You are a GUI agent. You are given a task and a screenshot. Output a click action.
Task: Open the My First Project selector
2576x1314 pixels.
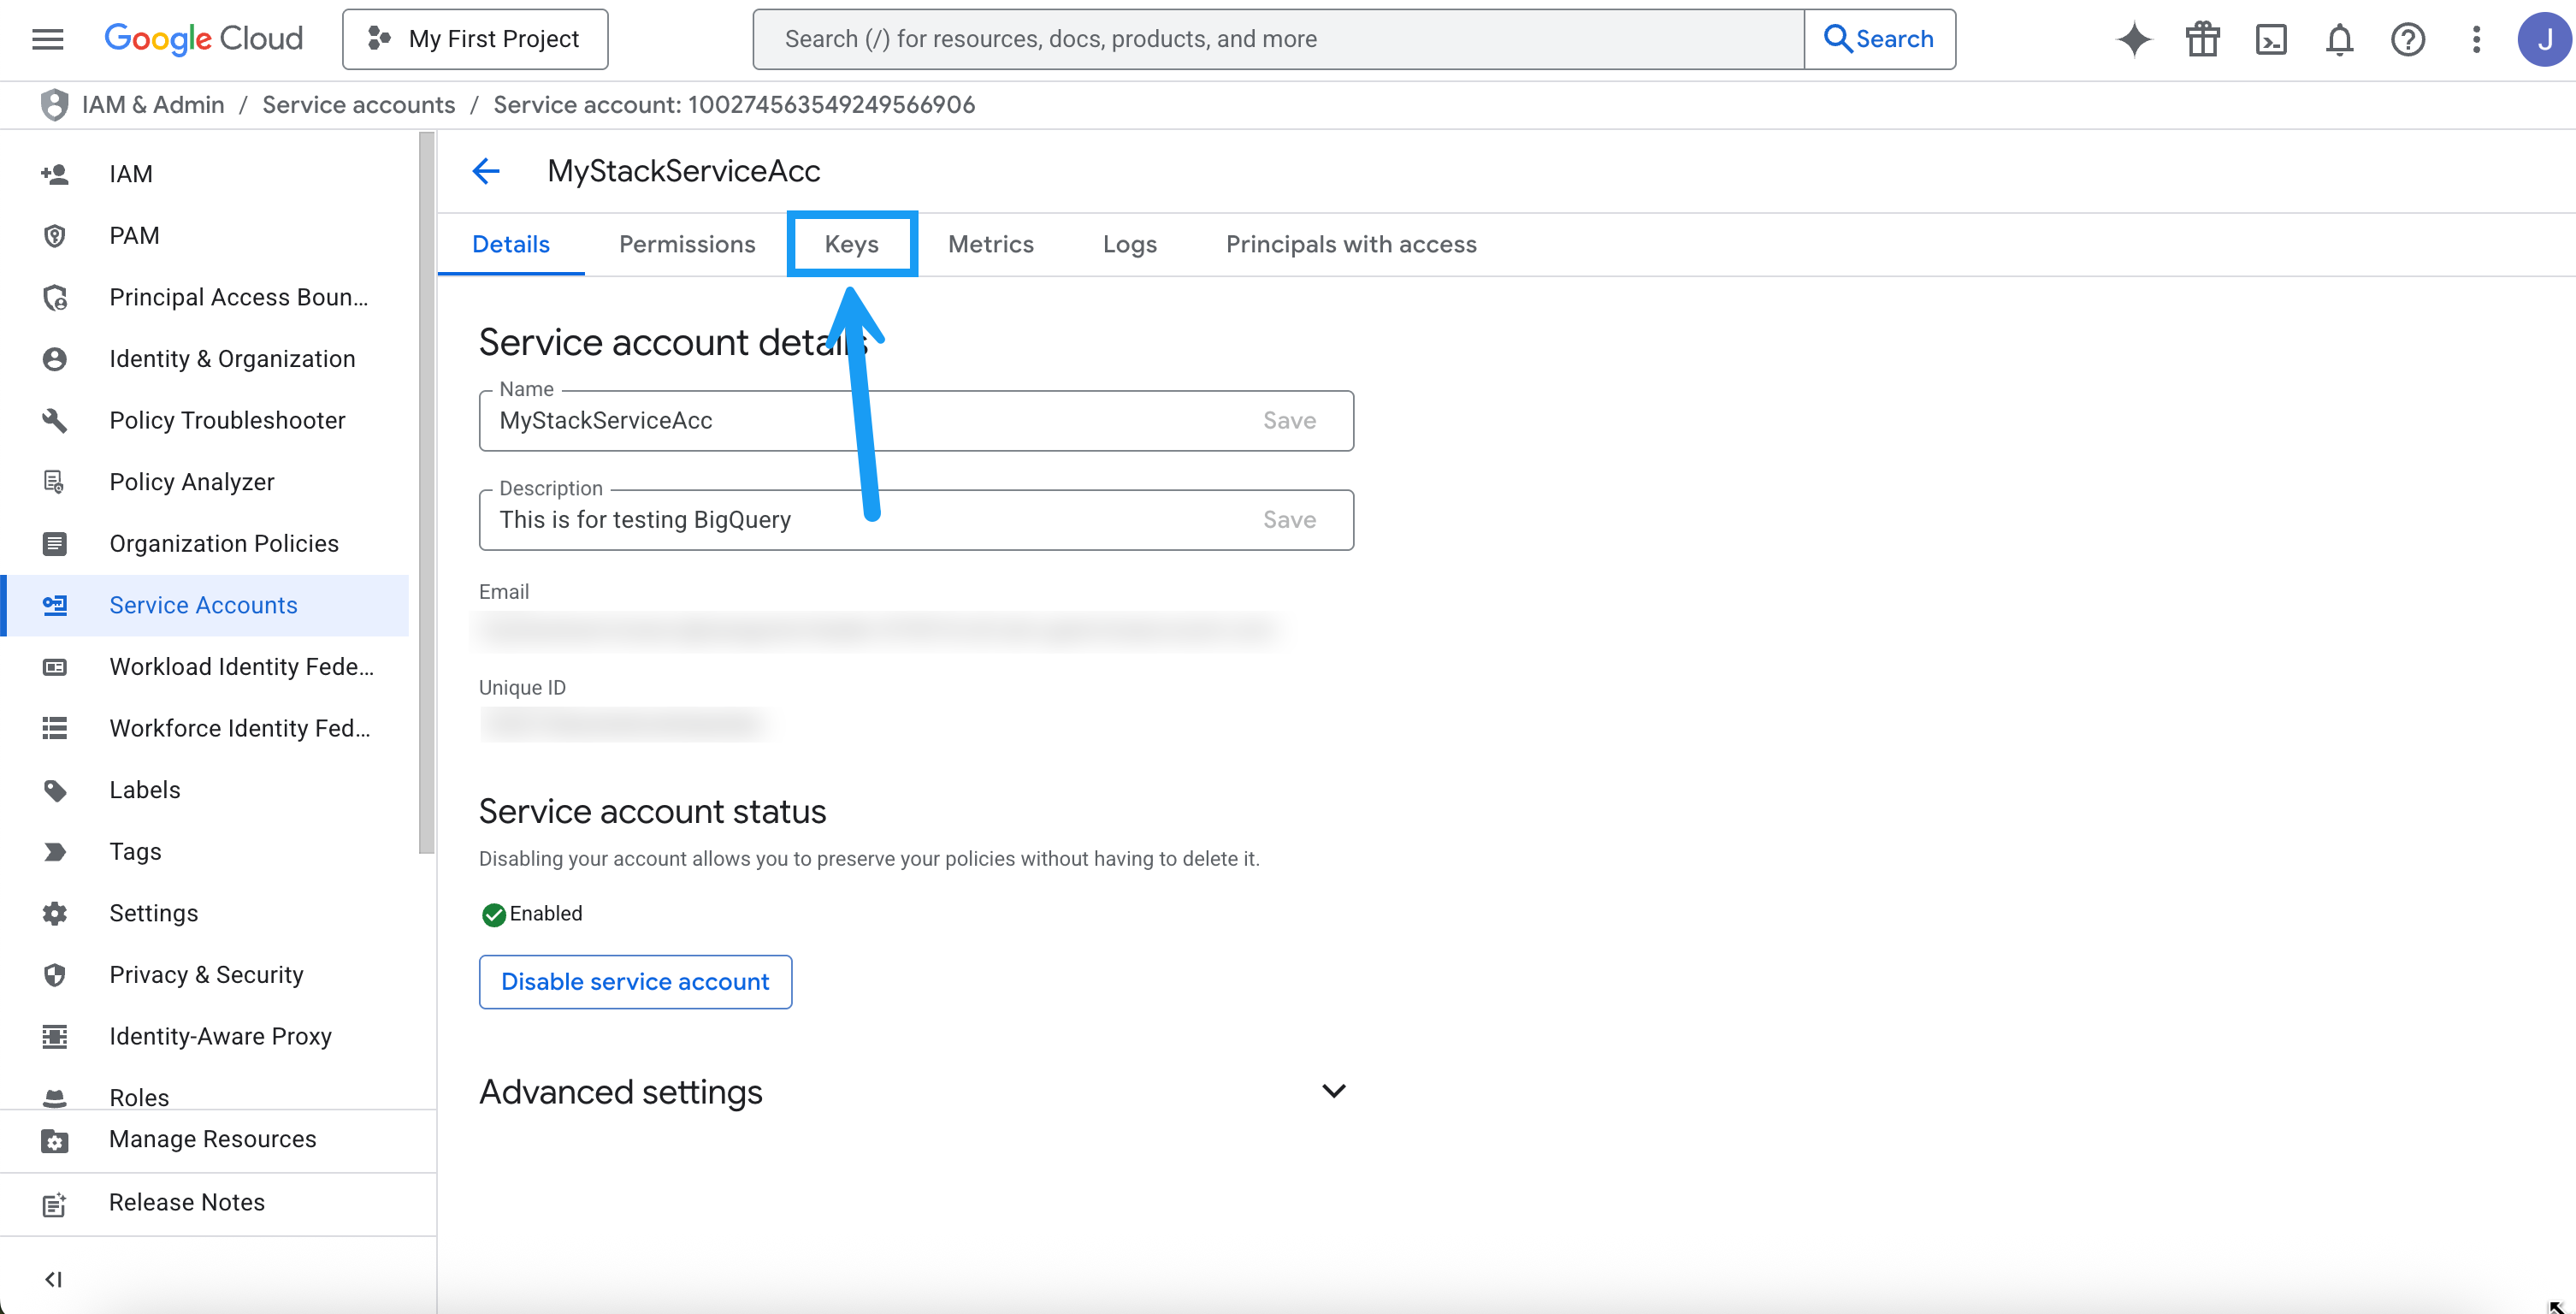pos(475,39)
